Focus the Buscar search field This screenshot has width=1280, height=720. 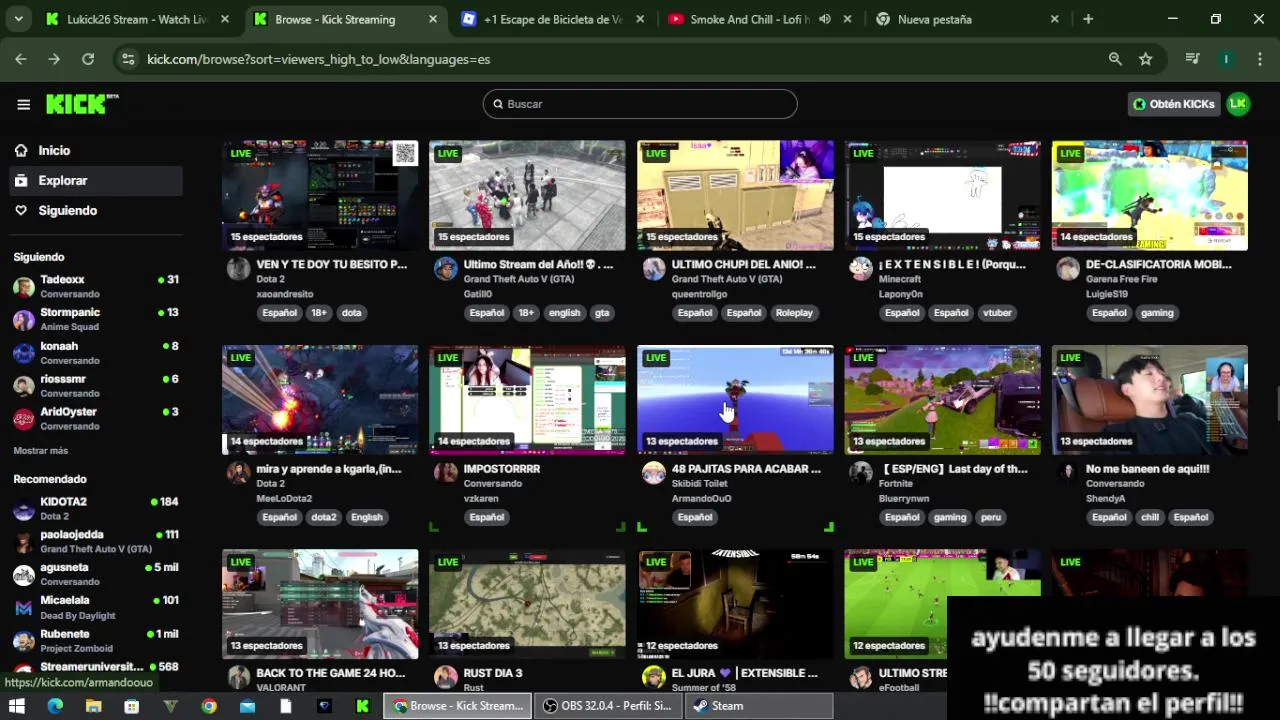coord(640,104)
